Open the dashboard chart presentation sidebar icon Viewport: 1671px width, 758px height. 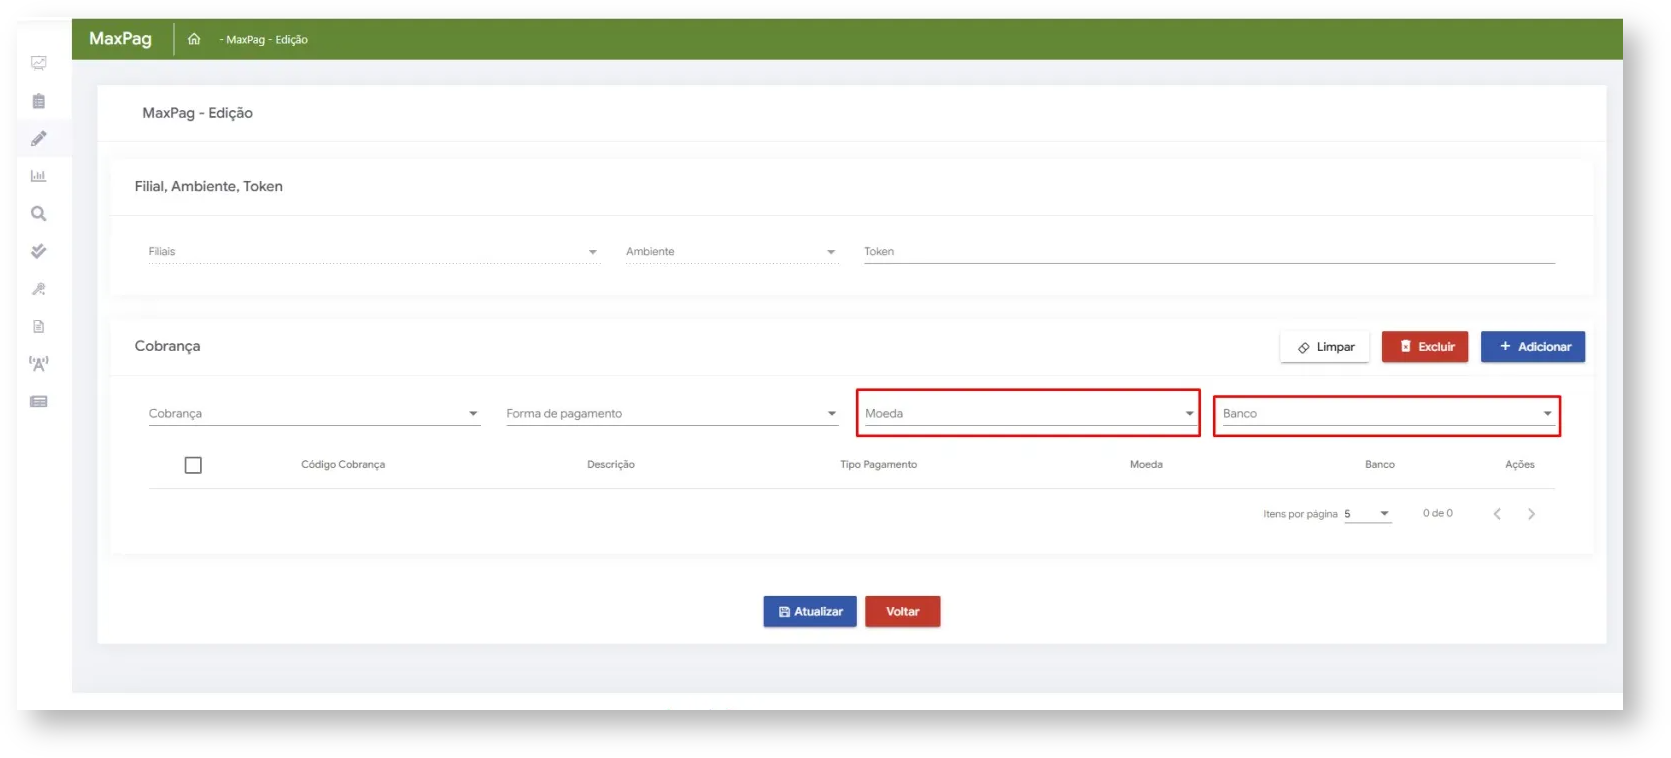click(39, 63)
